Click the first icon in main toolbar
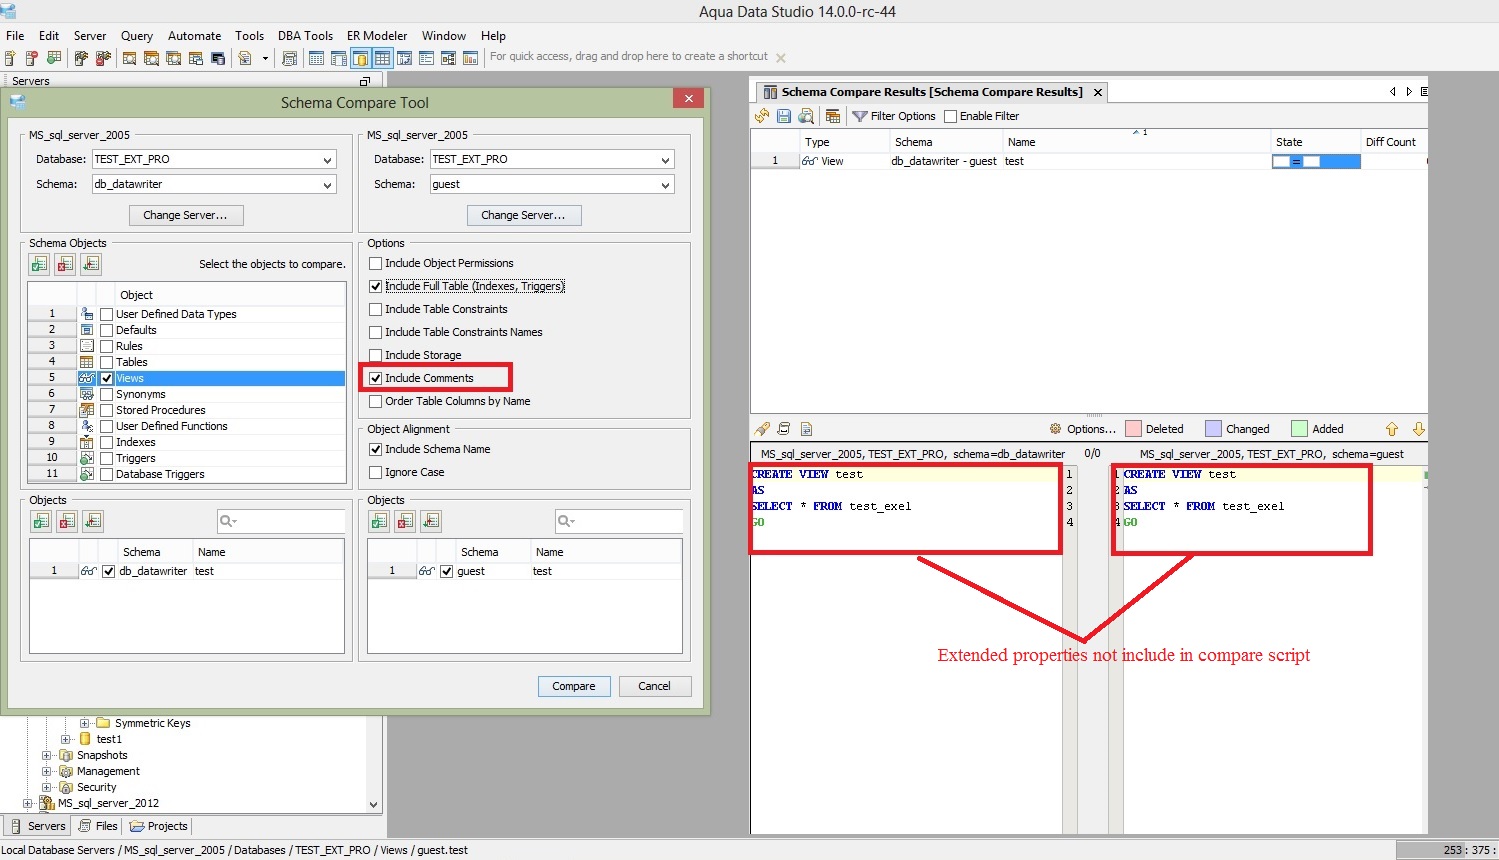 coord(10,58)
